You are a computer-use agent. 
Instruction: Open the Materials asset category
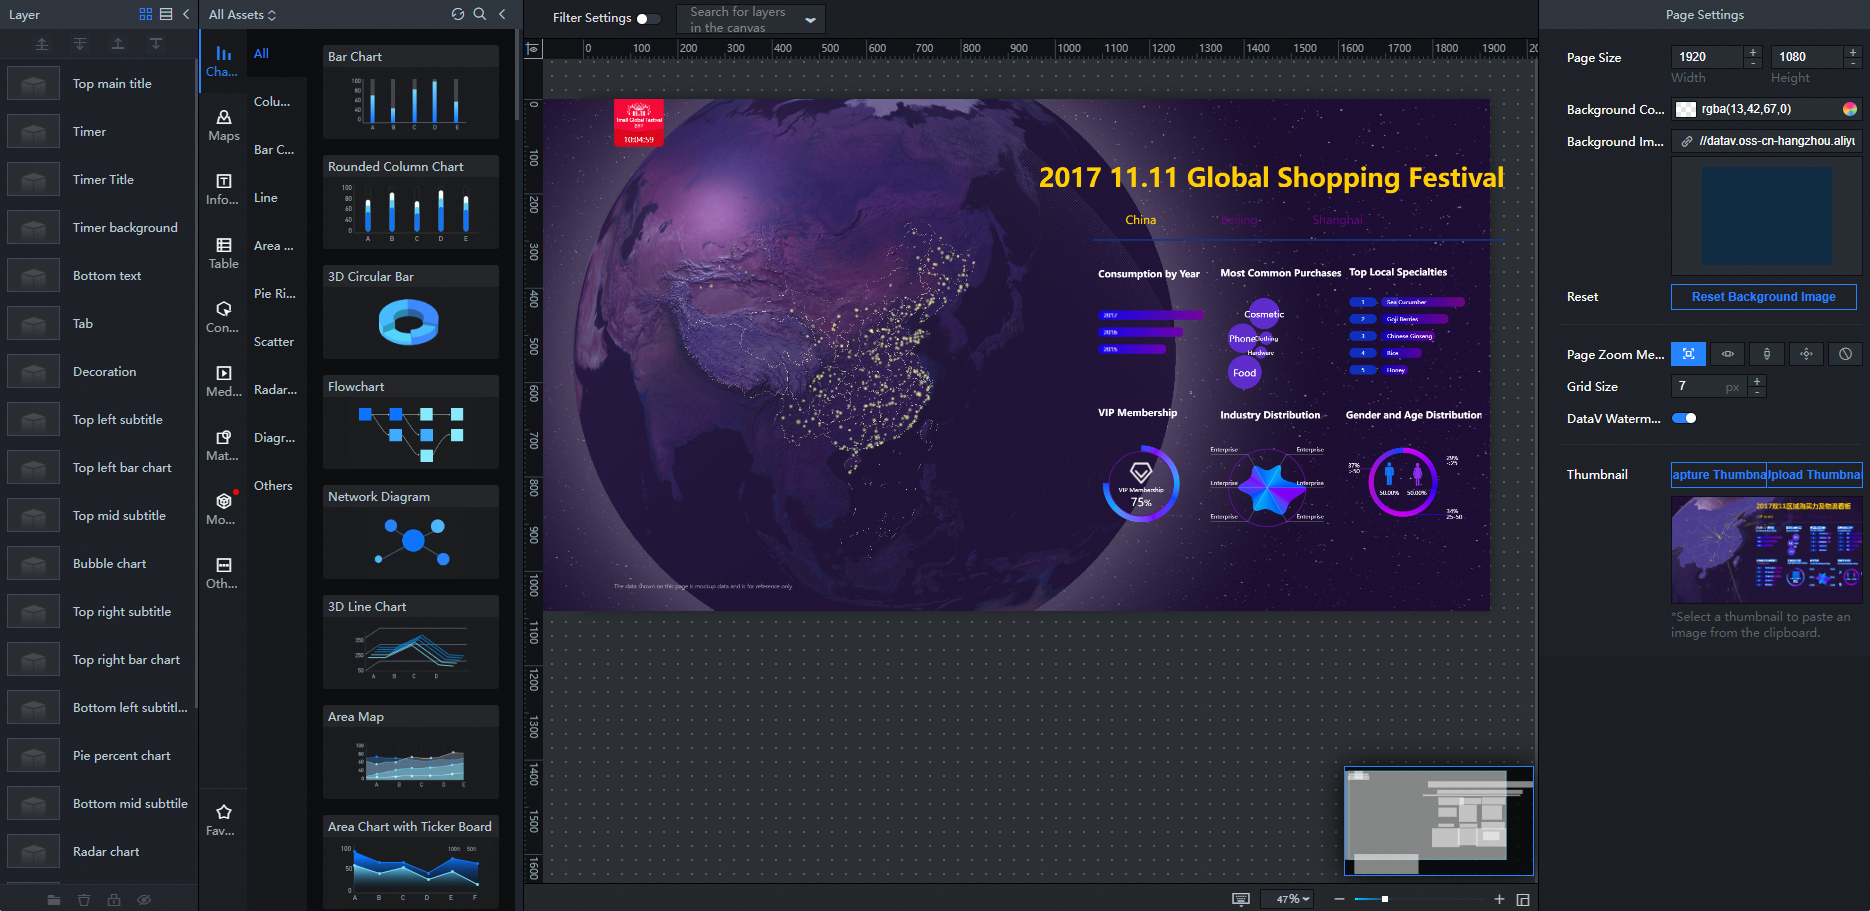223,445
